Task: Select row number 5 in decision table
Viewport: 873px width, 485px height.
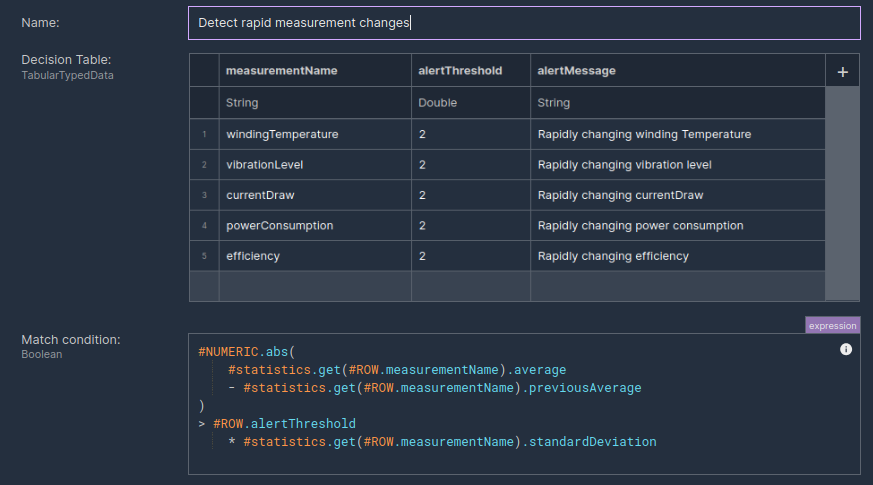Action: pyautogui.click(x=204, y=256)
